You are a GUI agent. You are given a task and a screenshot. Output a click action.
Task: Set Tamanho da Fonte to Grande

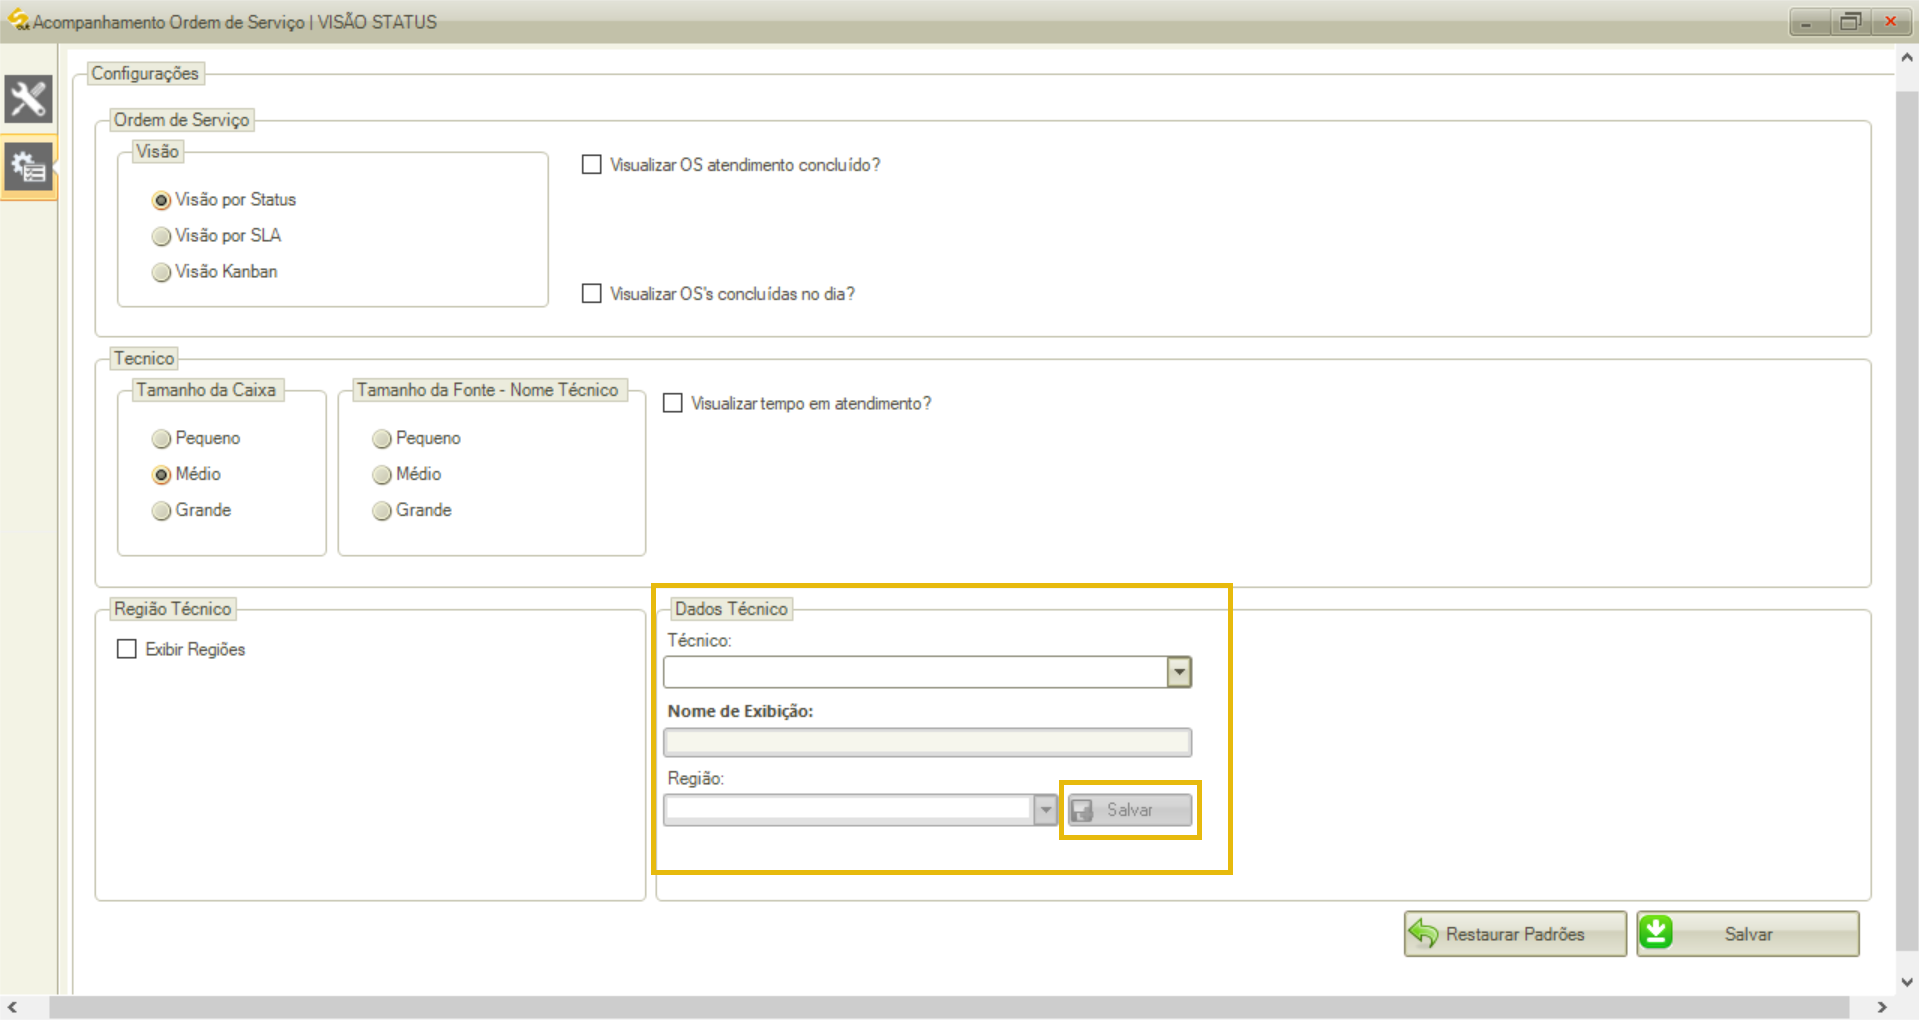click(381, 511)
